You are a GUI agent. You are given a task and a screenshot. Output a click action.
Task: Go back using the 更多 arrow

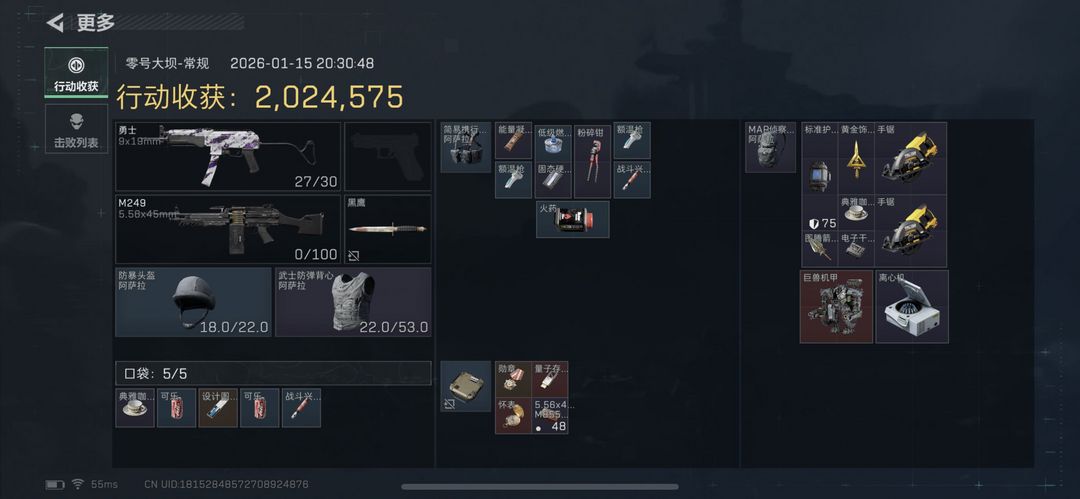[x=55, y=23]
